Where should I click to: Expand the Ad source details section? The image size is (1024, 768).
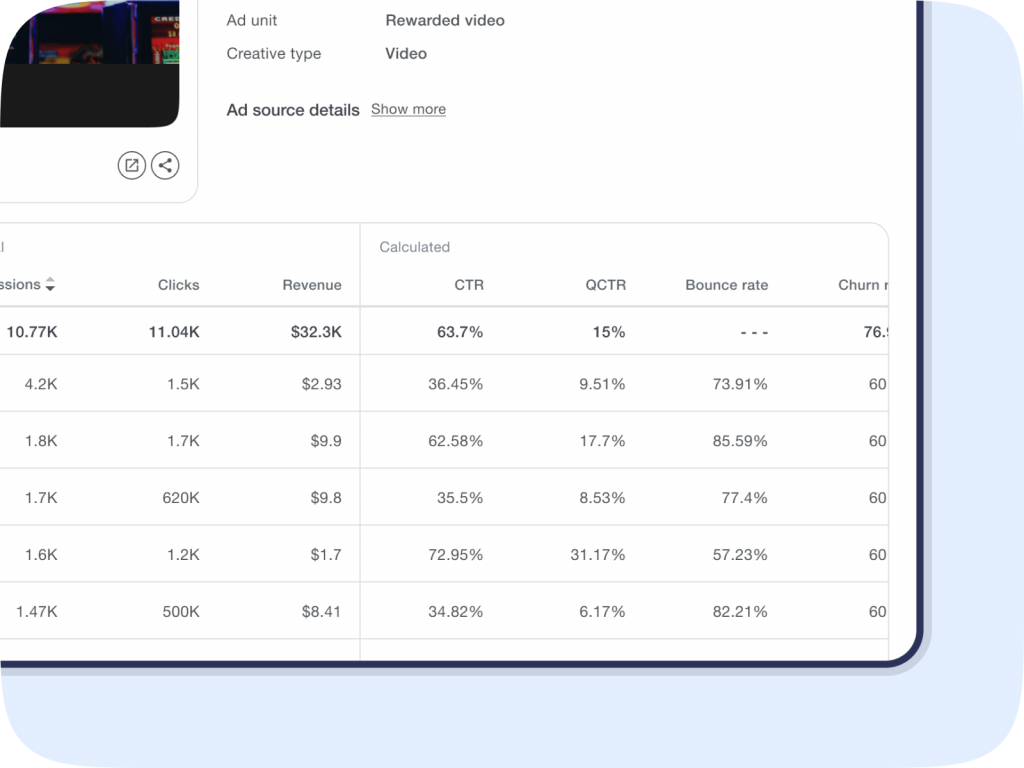point(408,109)
